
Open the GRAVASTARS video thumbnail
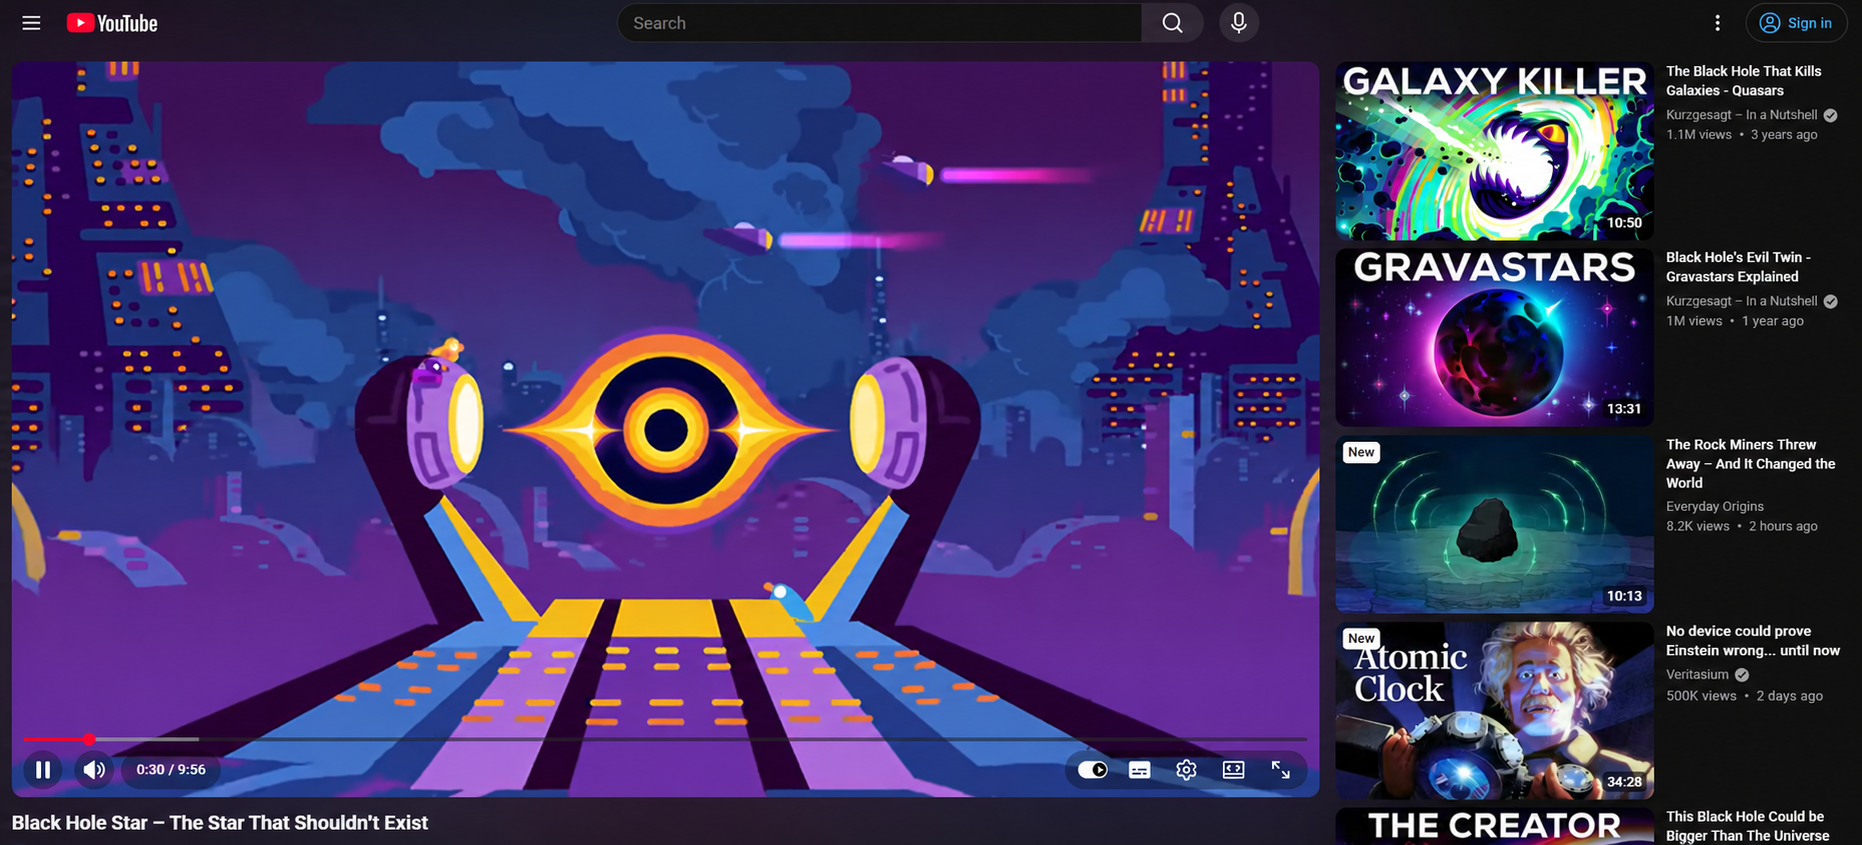1494,337
